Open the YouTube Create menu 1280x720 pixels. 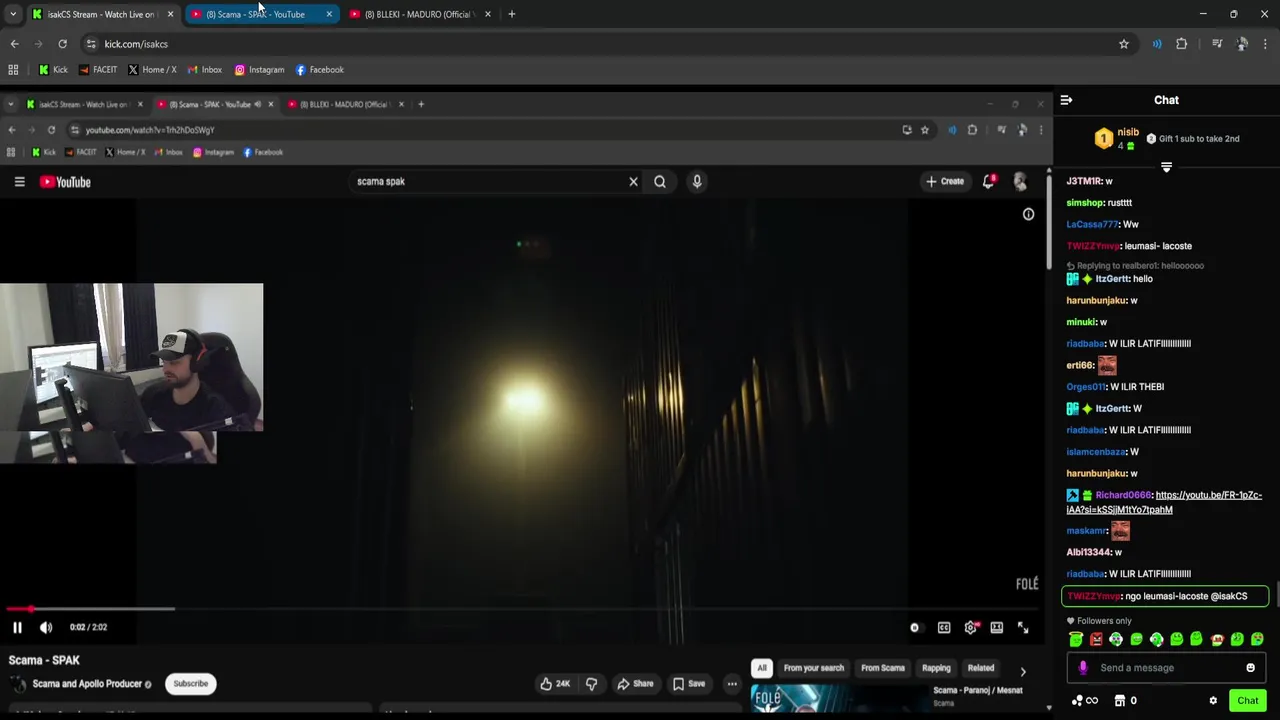(x=945, y=181)
